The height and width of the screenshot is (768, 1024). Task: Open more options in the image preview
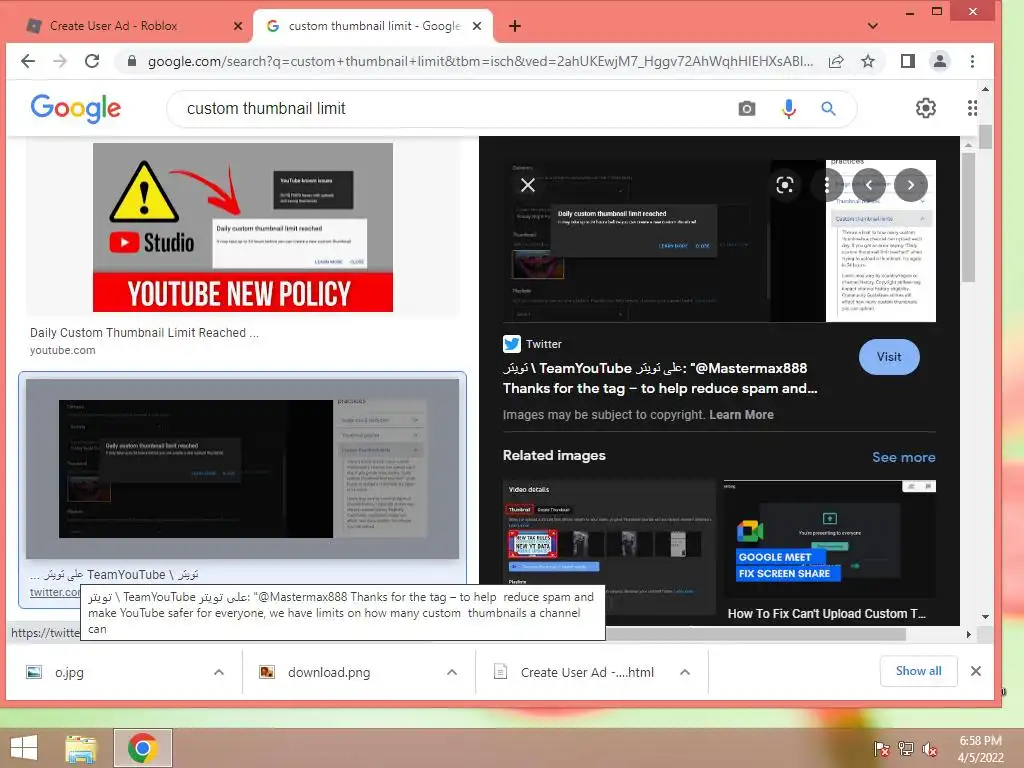click(826, 185)
